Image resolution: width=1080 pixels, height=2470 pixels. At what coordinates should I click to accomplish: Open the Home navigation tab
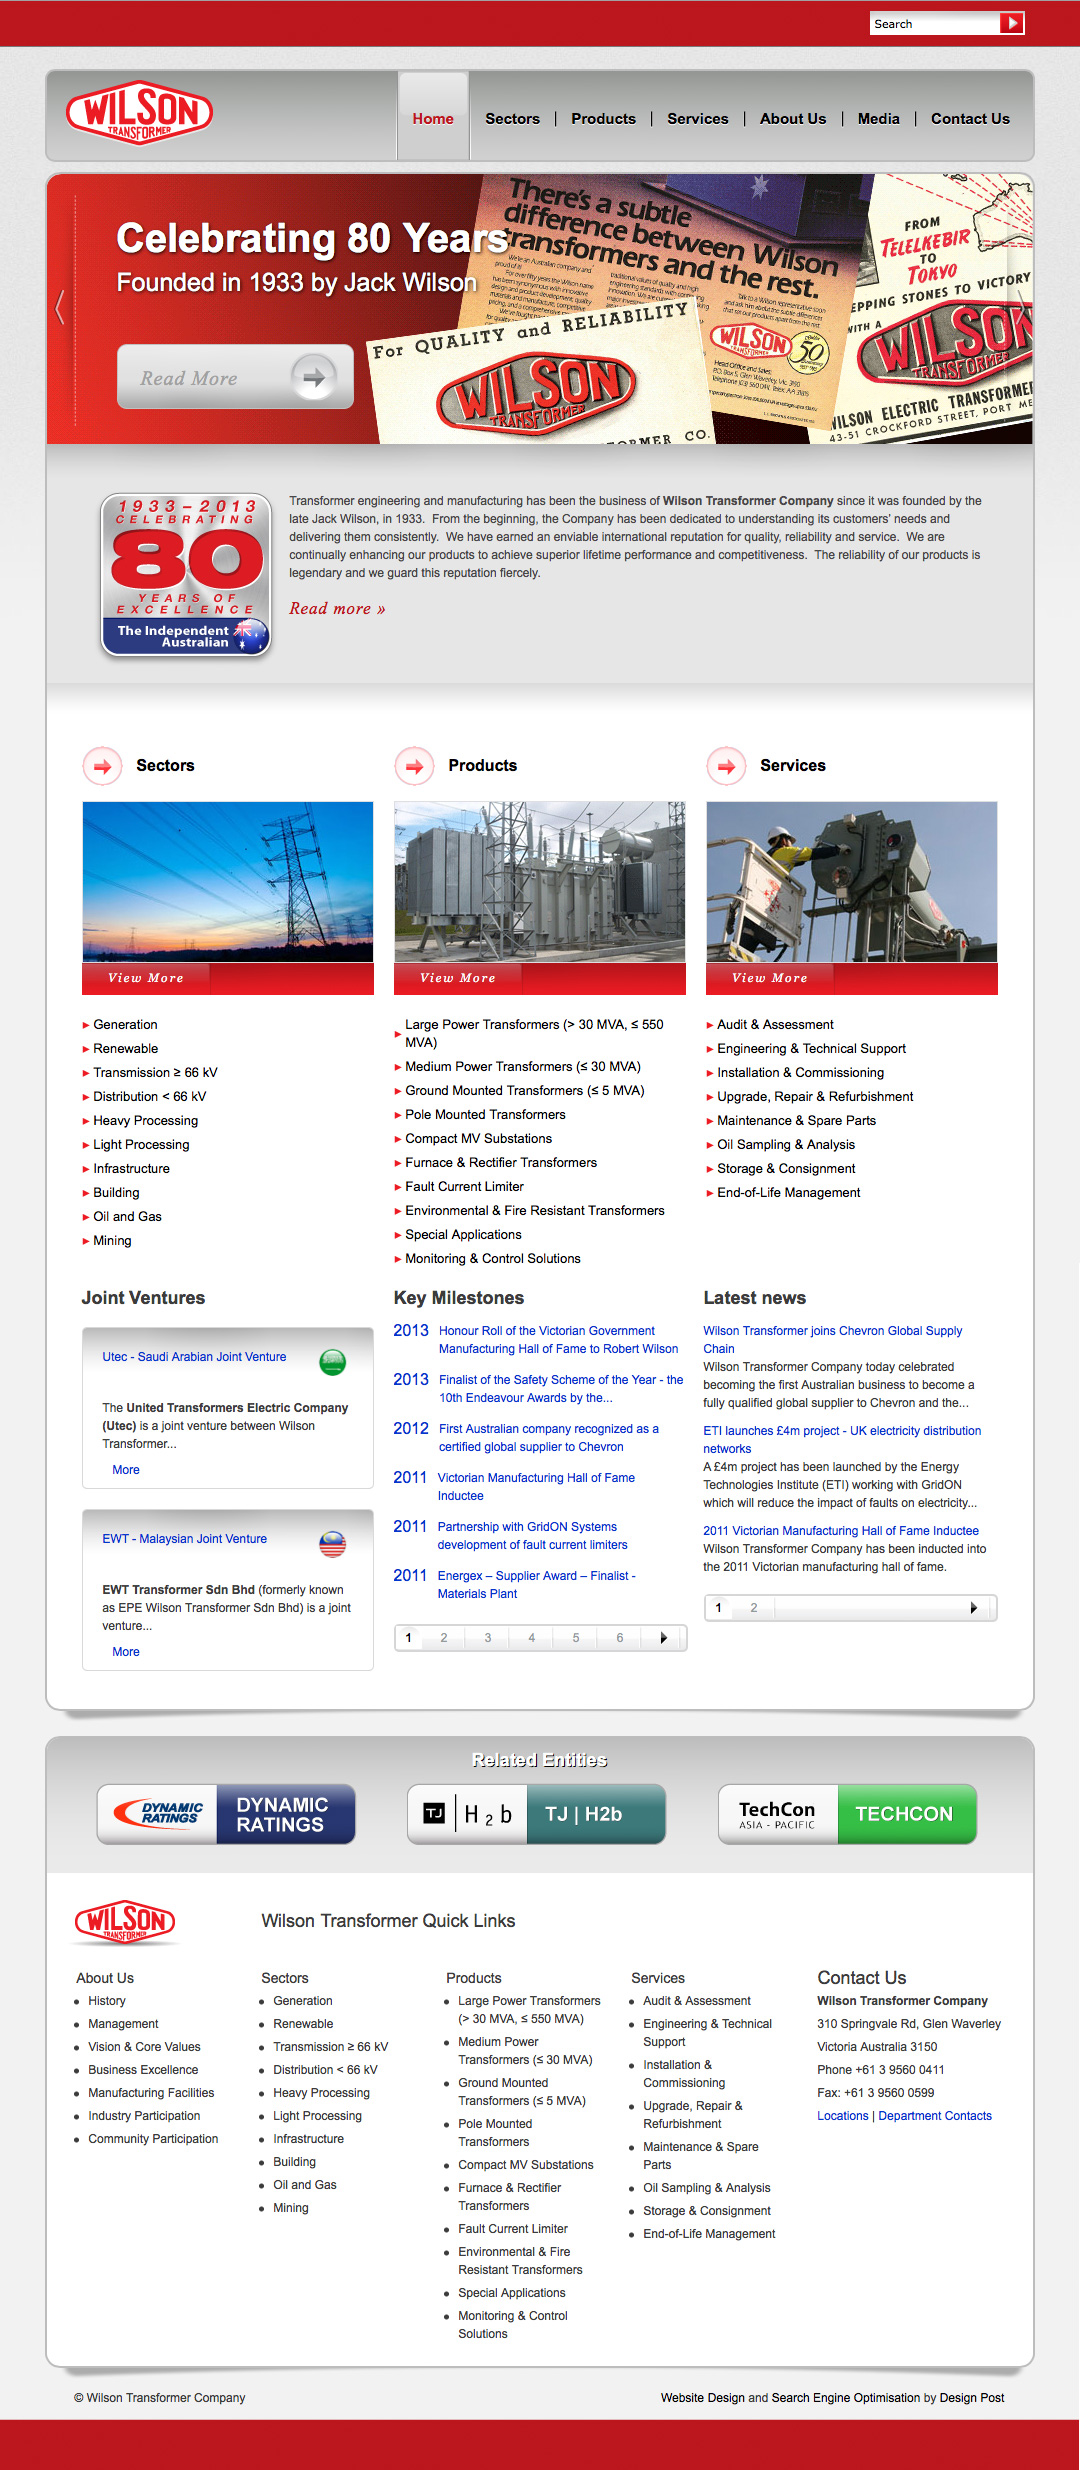click(433, 118)
